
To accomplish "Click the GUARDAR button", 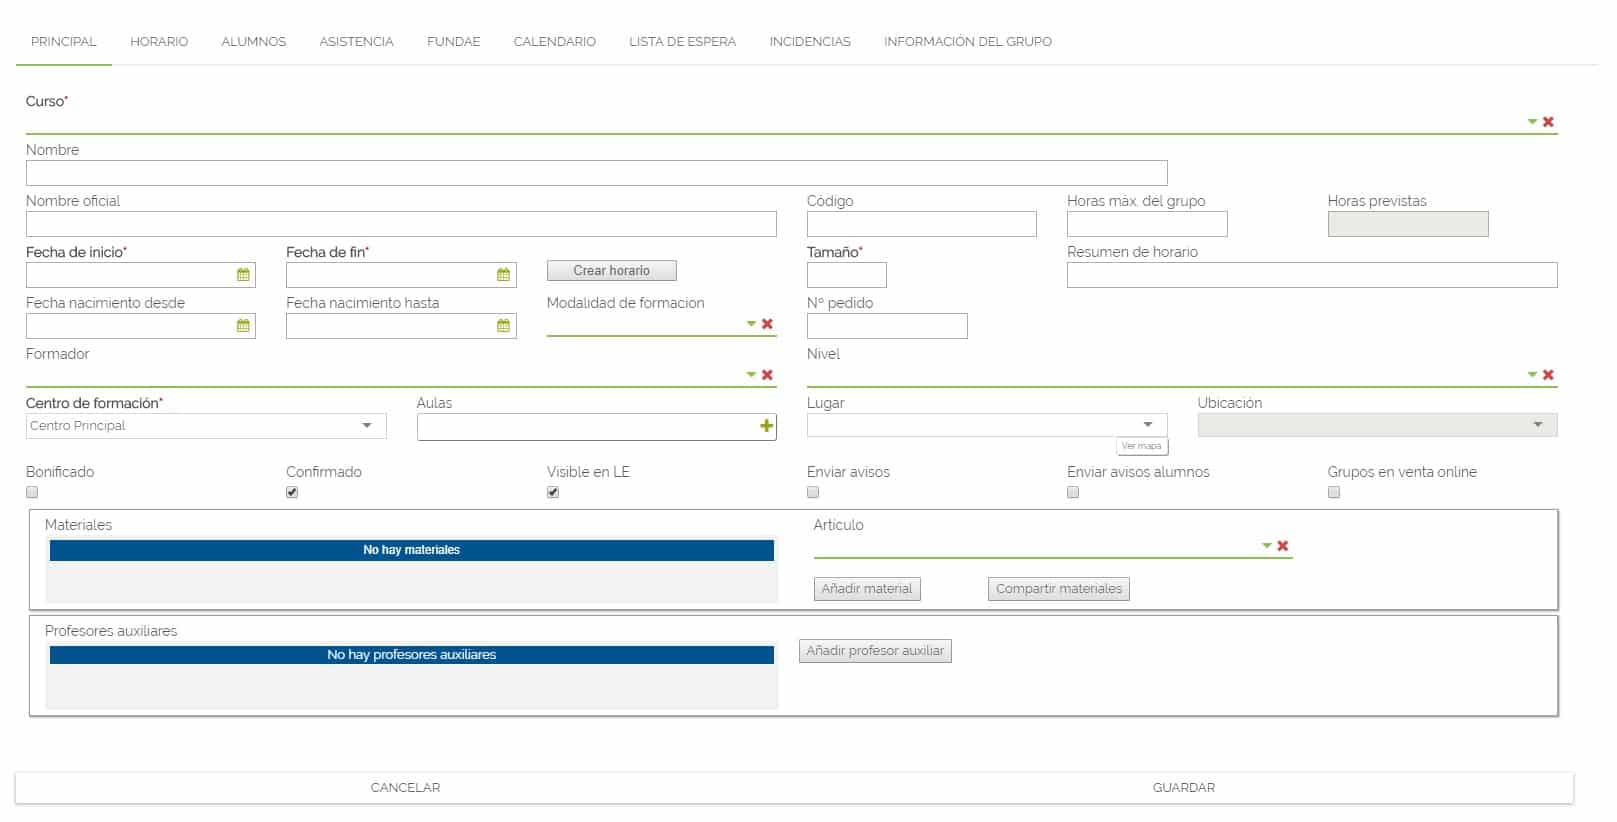I will coord(1184,788).
